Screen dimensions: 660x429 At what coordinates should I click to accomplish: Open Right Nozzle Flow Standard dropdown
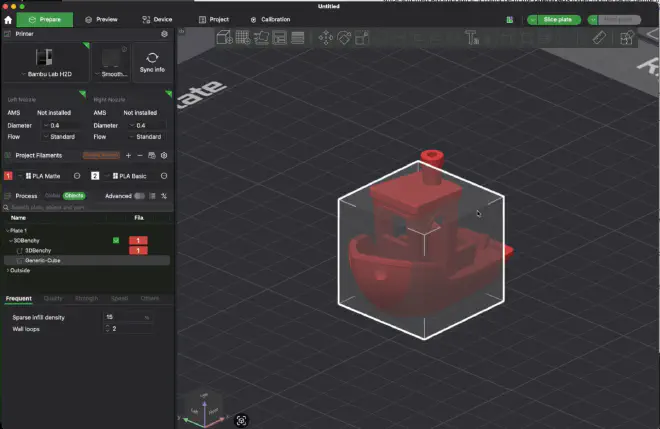(149, 137)
